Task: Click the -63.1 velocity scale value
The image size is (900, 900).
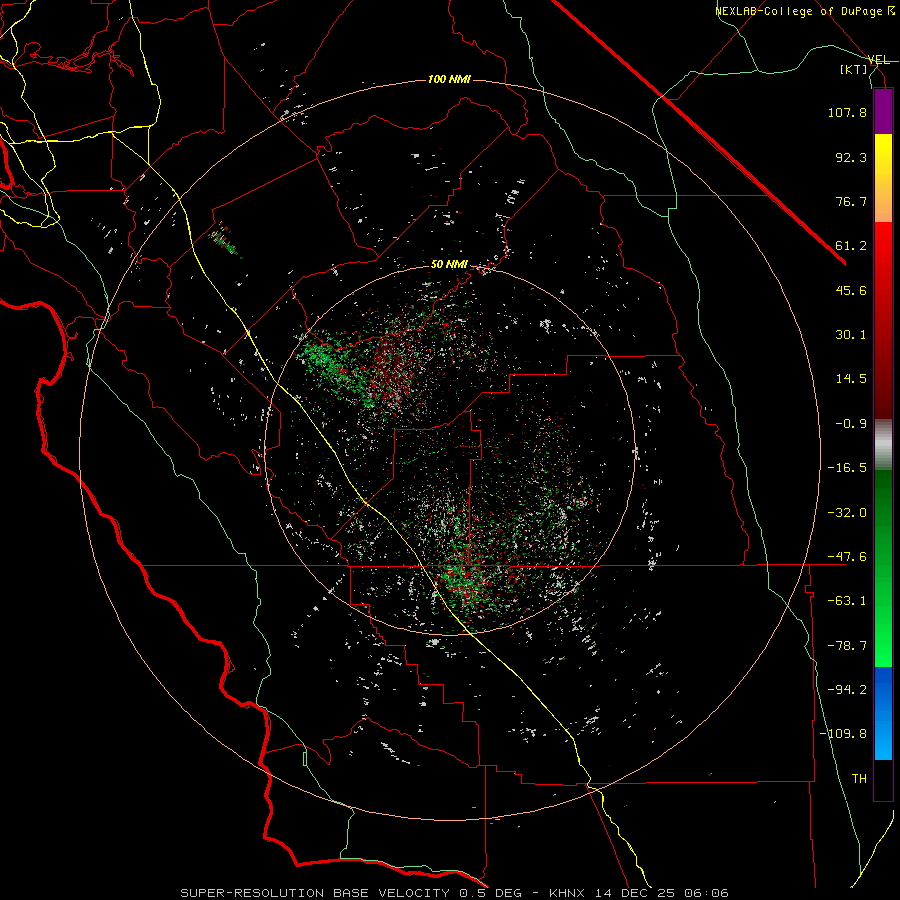Action: [x=847, y=601]
